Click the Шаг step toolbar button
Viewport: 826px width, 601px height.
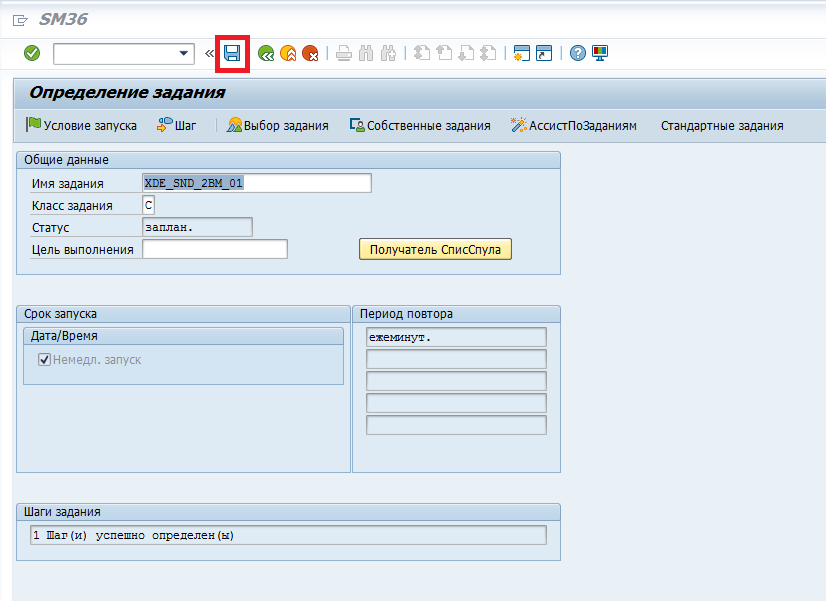pos(176,125)
